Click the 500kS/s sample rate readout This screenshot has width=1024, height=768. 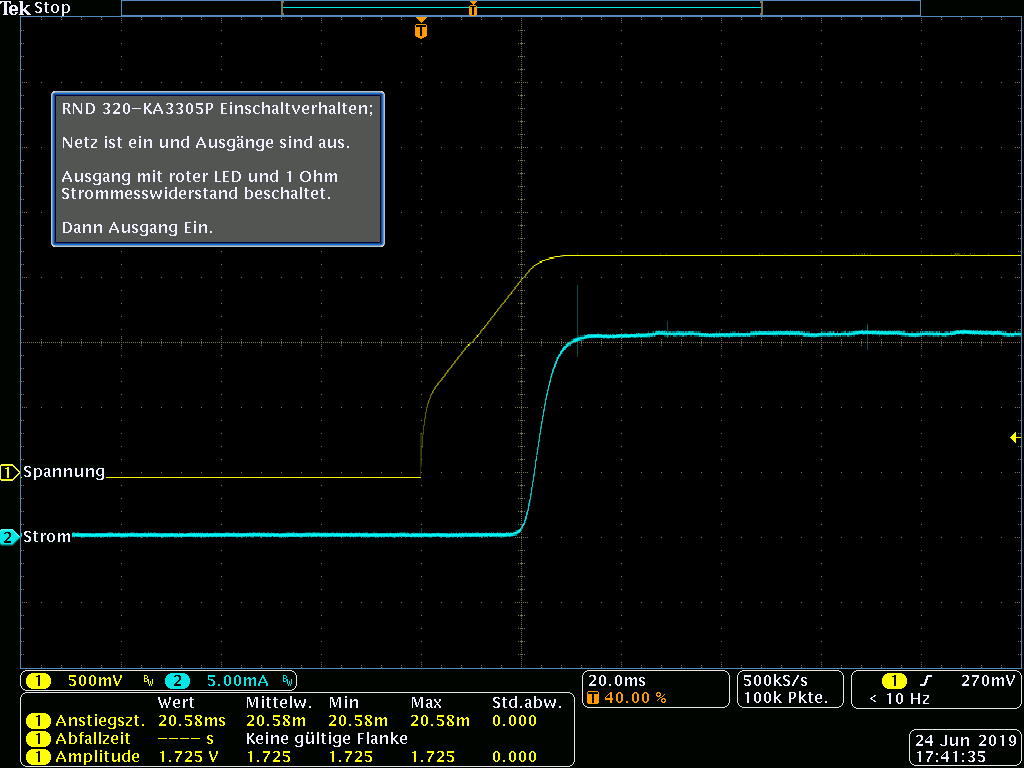(x=776, y=681)
